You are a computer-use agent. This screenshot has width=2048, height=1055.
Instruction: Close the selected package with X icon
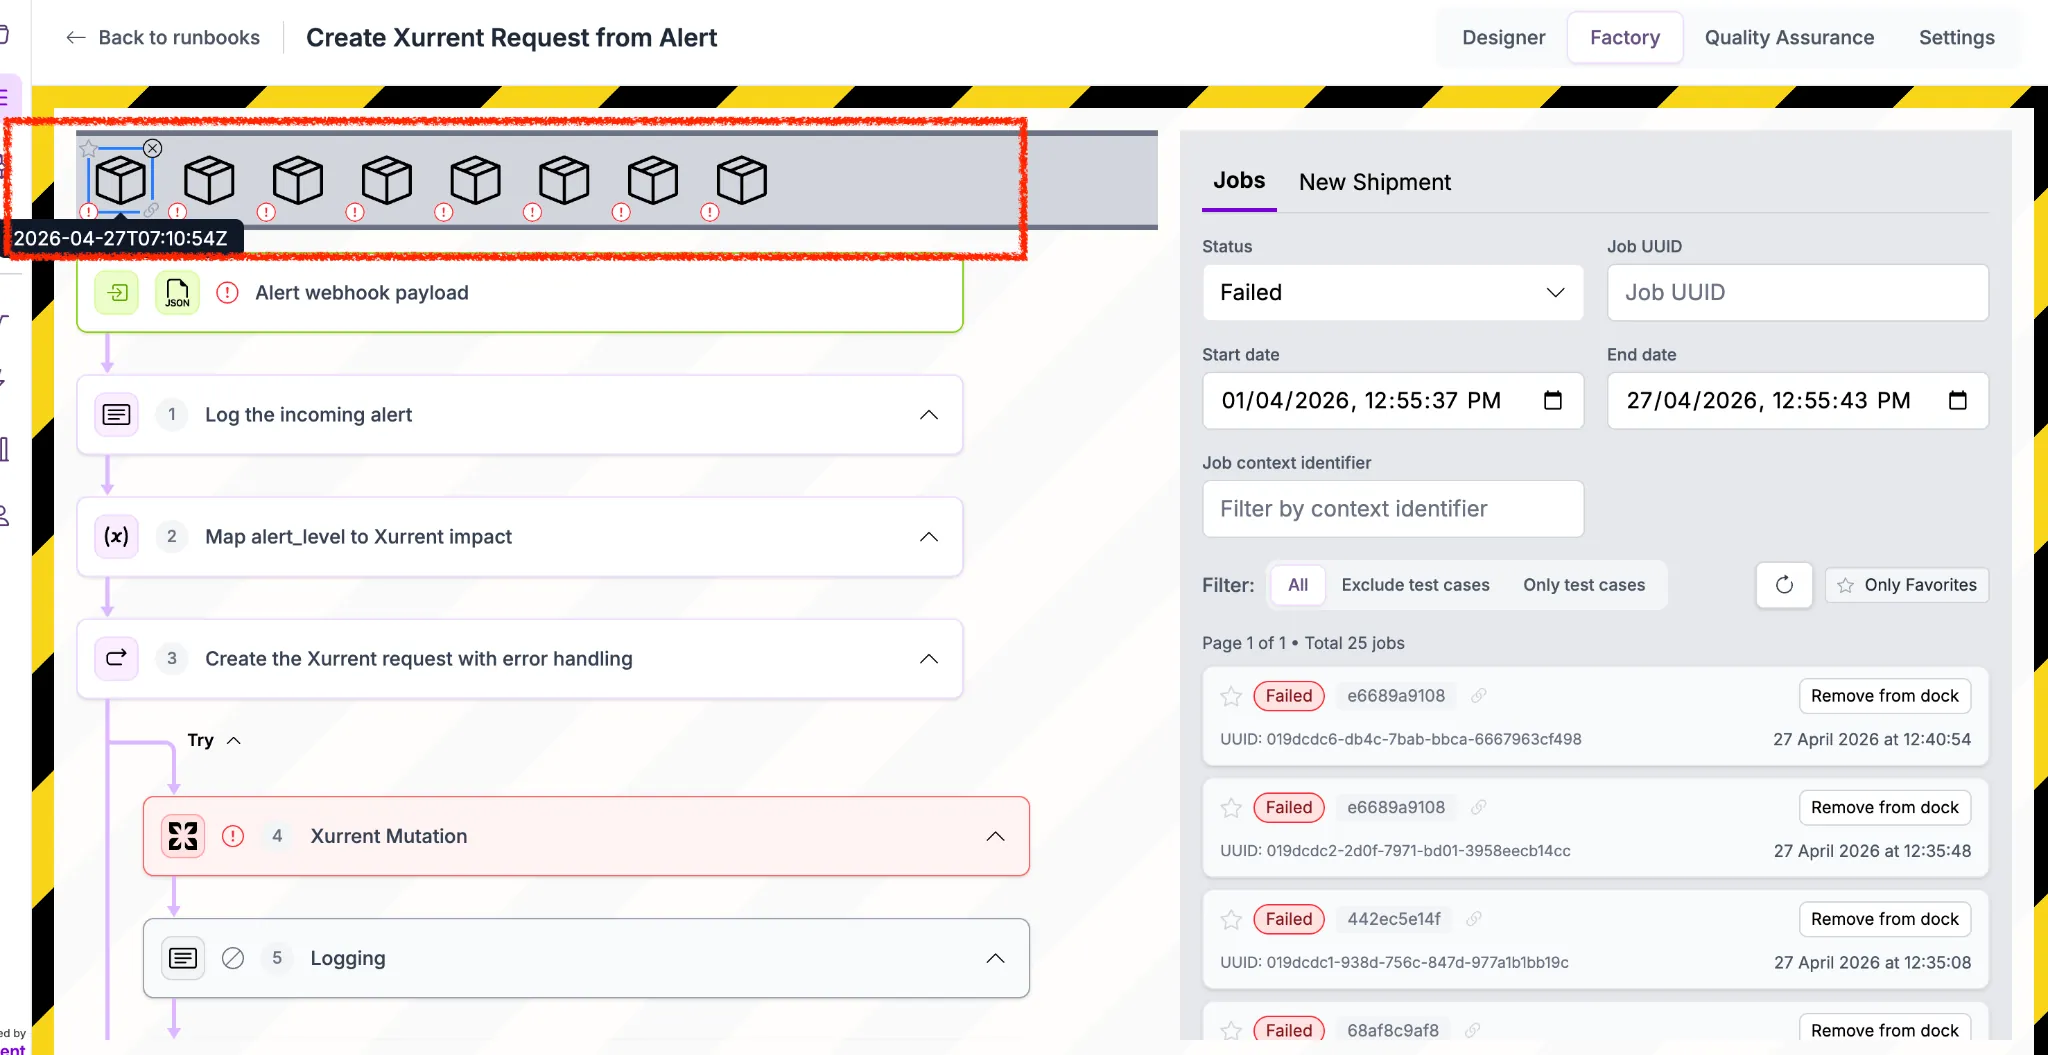pos(152,148)
